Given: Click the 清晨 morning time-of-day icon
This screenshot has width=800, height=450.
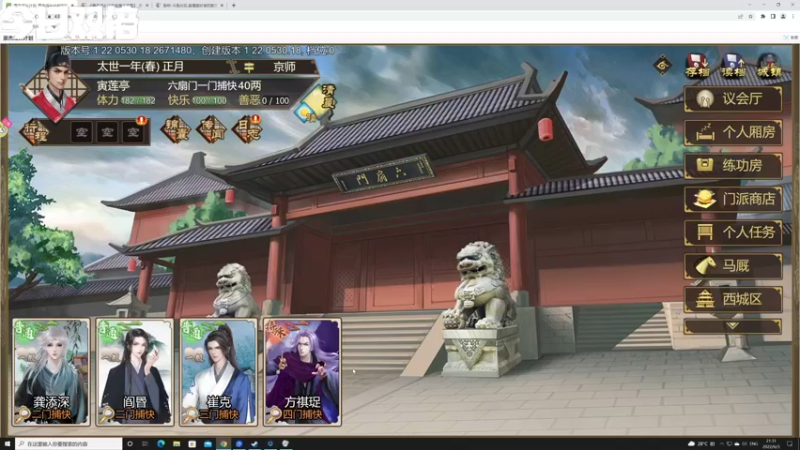Looking at the screenshot, I should (x=317, y=104).
